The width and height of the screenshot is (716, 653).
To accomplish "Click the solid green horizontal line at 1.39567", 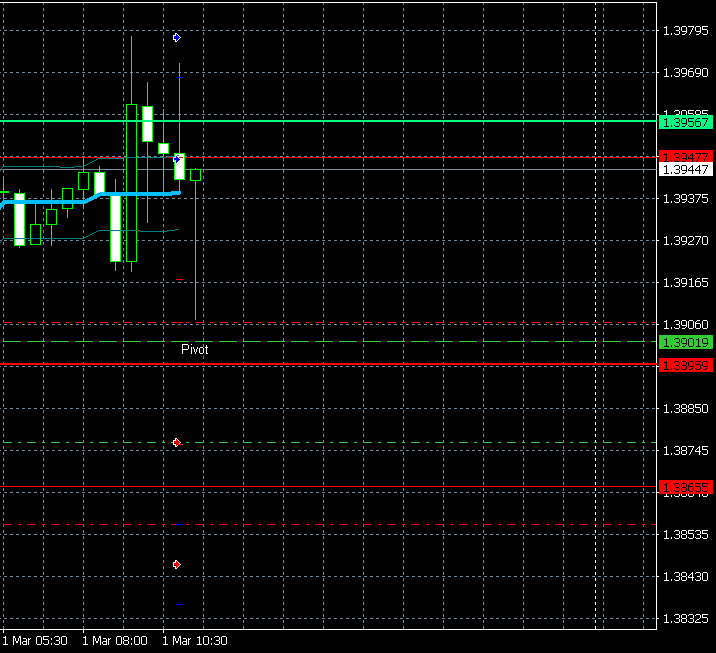I will (x=400, y=121).
